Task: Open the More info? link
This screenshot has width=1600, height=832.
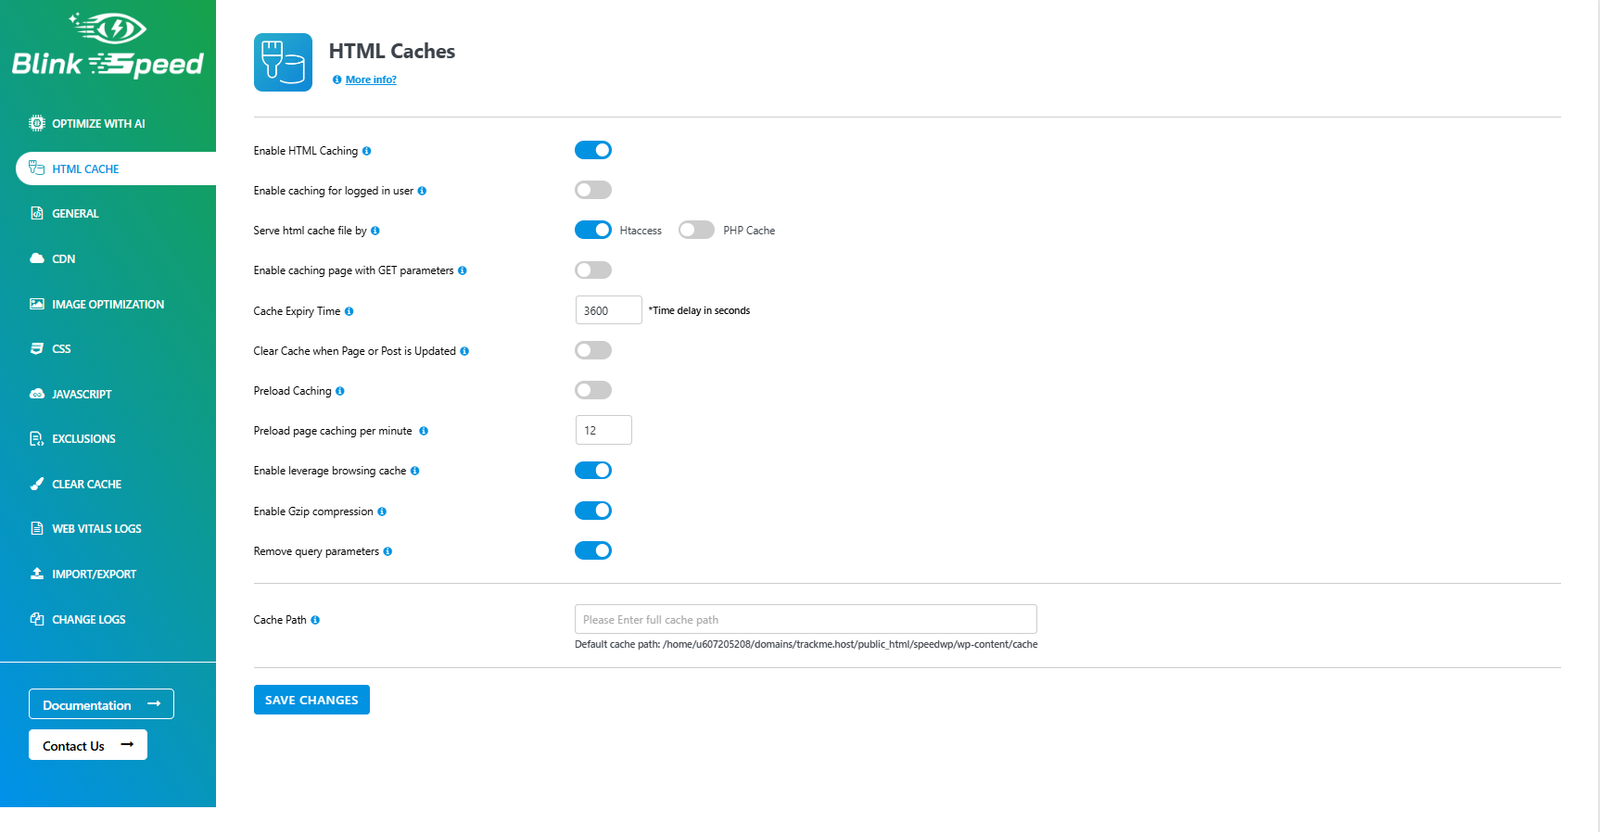Action: pos(370,80)
